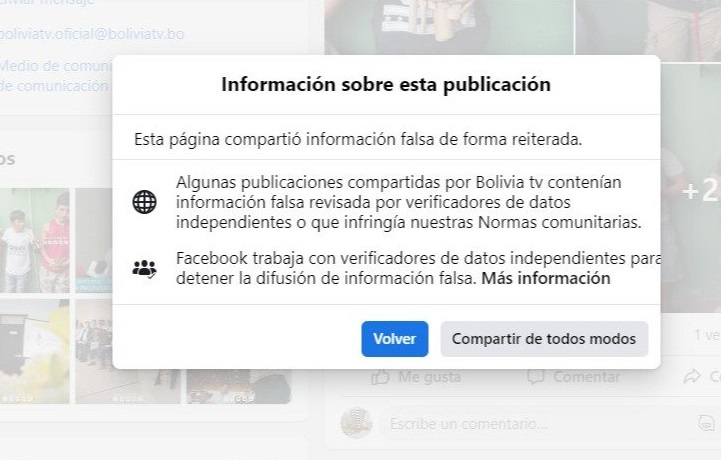Click the sticker icon in comment box
Image resolution: width=721 pixels, height=460 pixels.
[x=706, y=423]
